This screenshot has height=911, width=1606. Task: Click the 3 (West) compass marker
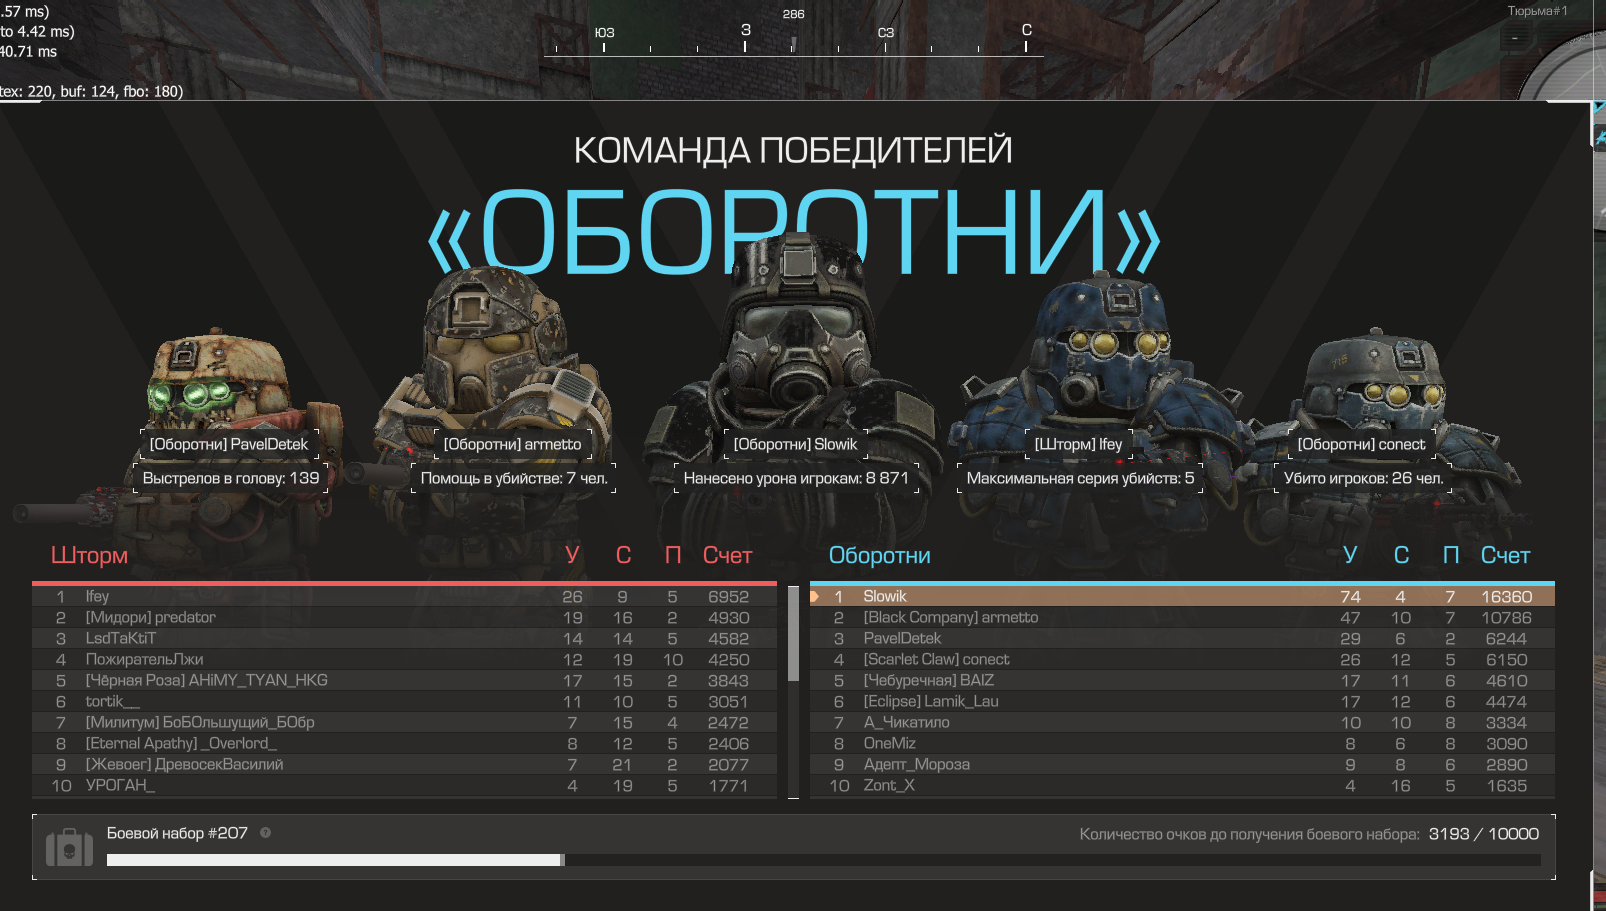click(746, 30)
